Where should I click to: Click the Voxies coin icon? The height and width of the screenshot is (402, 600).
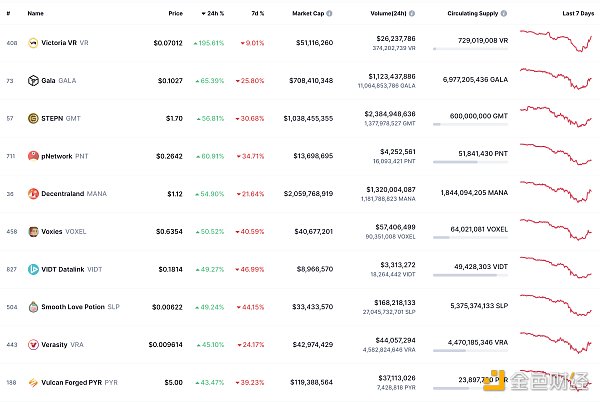click(x=32, y=230)
